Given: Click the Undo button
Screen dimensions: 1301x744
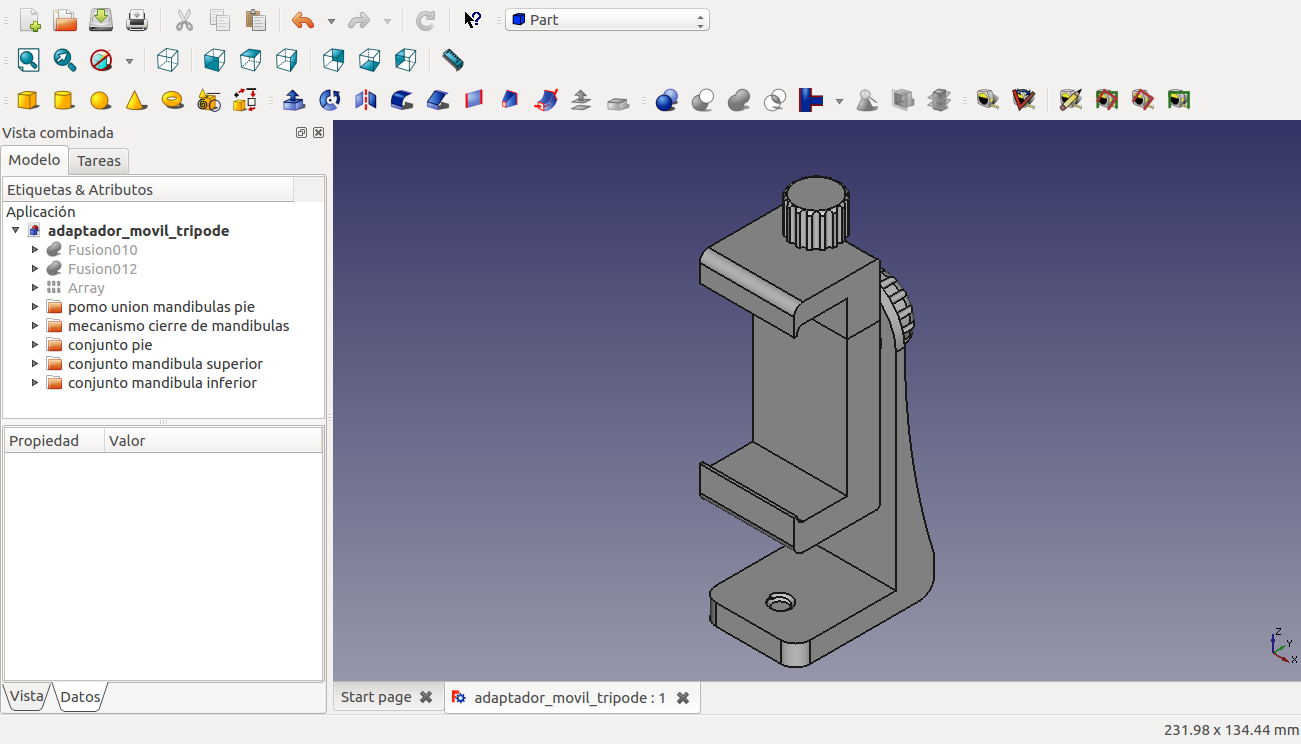Looking at the screenshot, I should [302, 20].
